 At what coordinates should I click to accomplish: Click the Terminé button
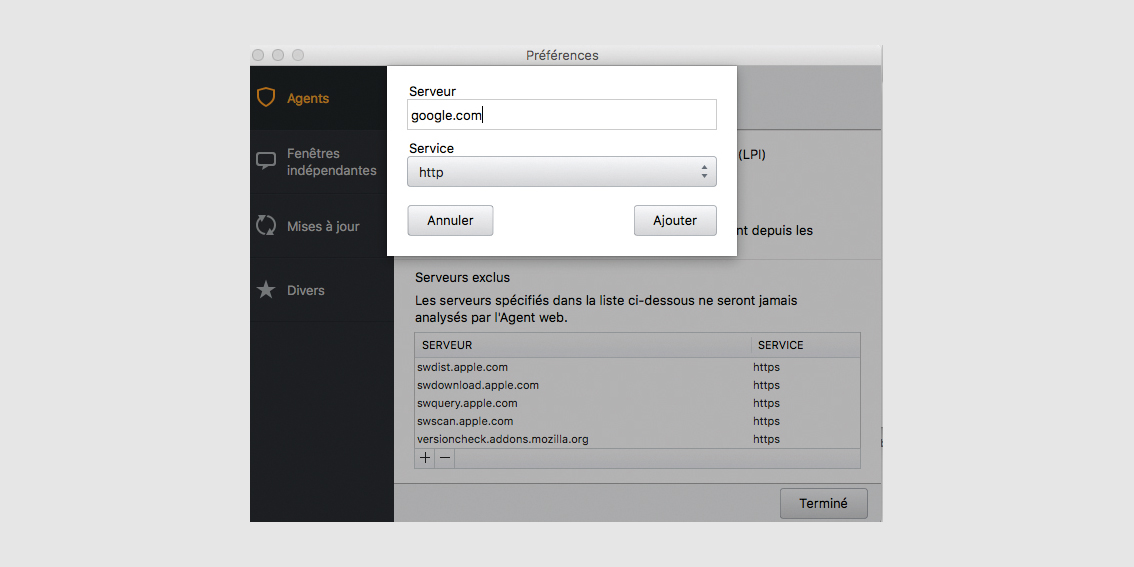click(x=824, y=503)
